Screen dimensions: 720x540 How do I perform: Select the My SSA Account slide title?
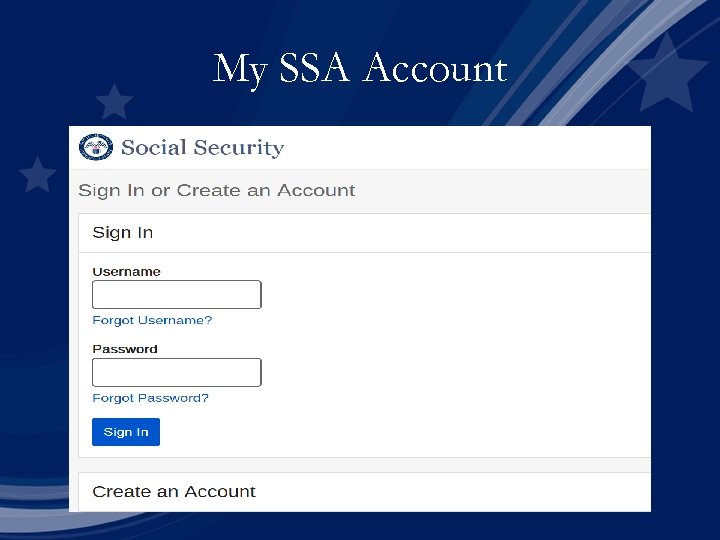[360, 69]
